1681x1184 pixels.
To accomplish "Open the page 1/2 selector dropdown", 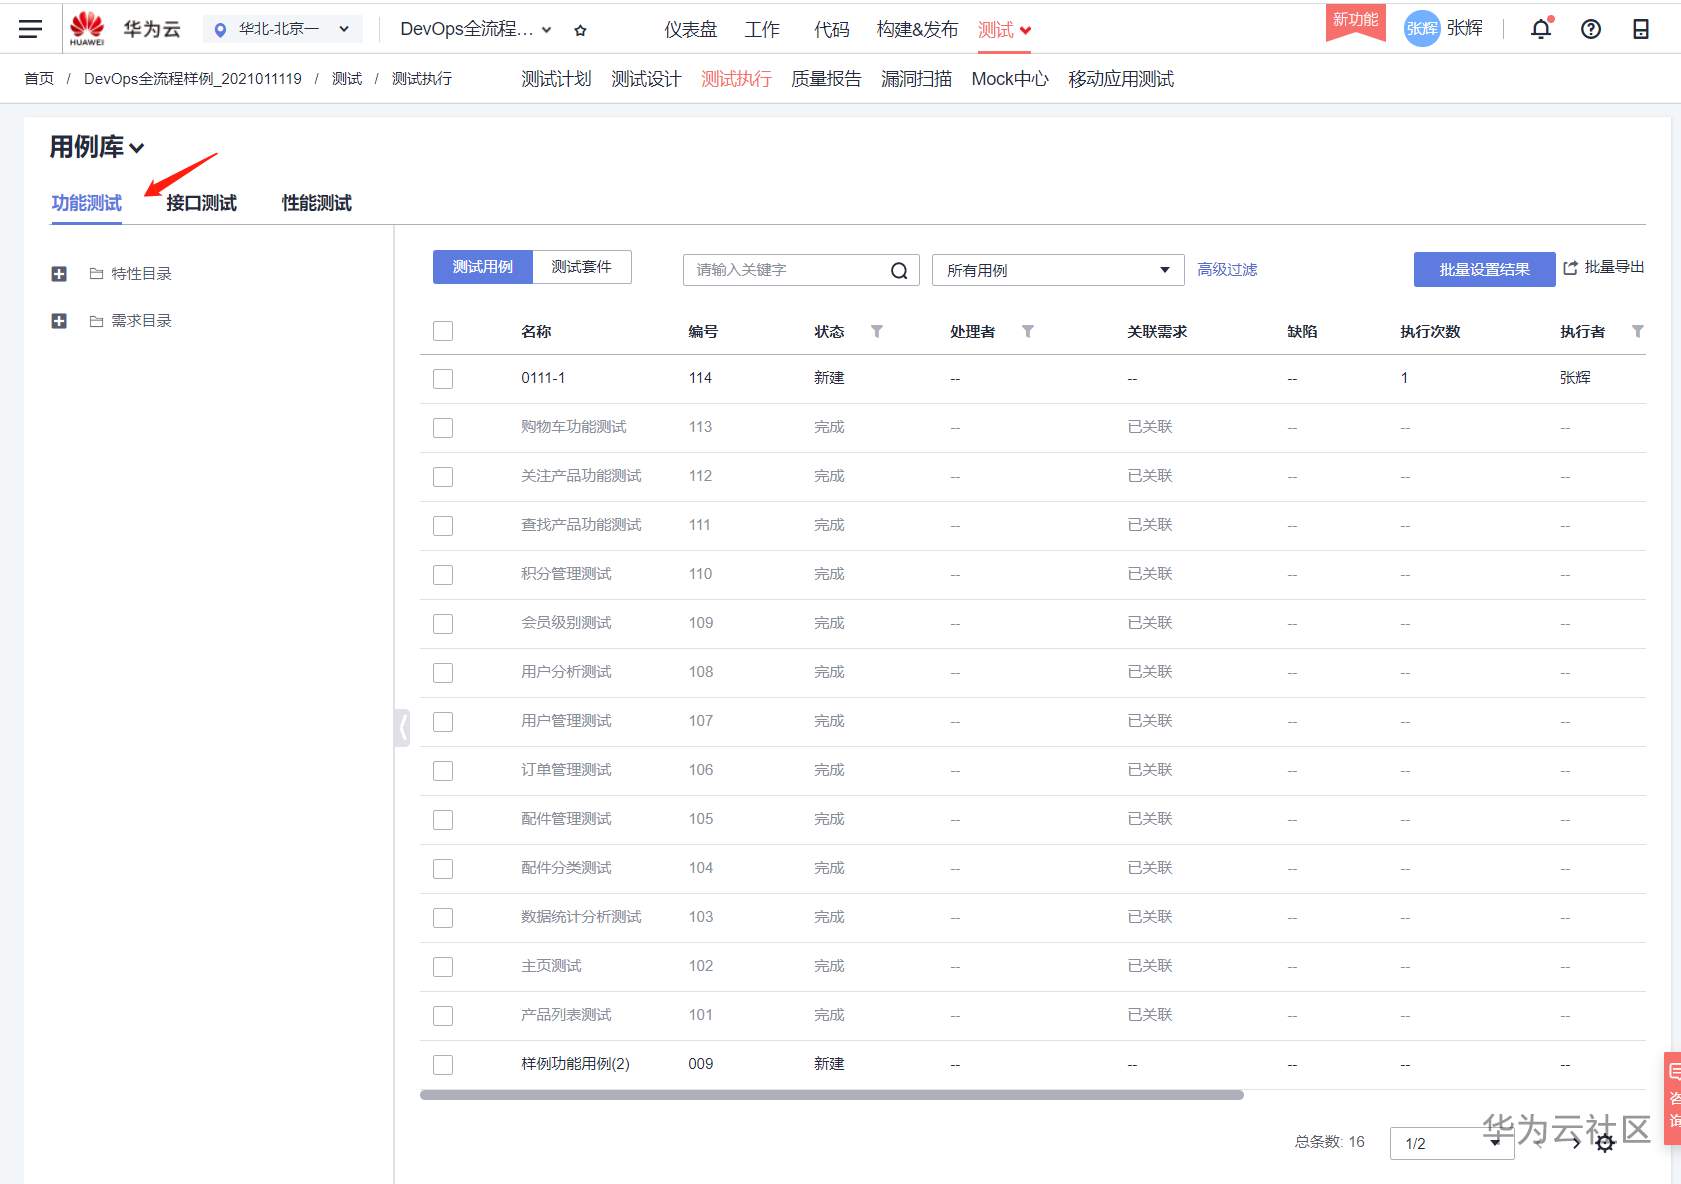I will coord(1452,1143).
